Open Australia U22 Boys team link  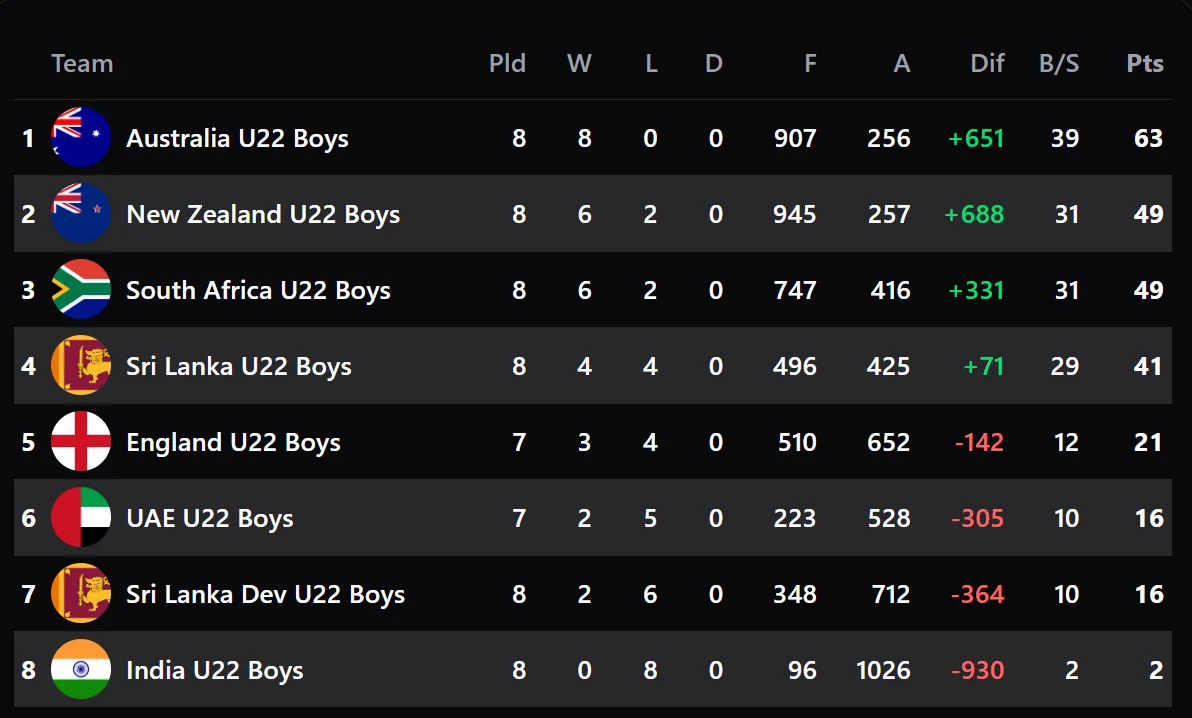pyautogui.click(x=237, y=138)
